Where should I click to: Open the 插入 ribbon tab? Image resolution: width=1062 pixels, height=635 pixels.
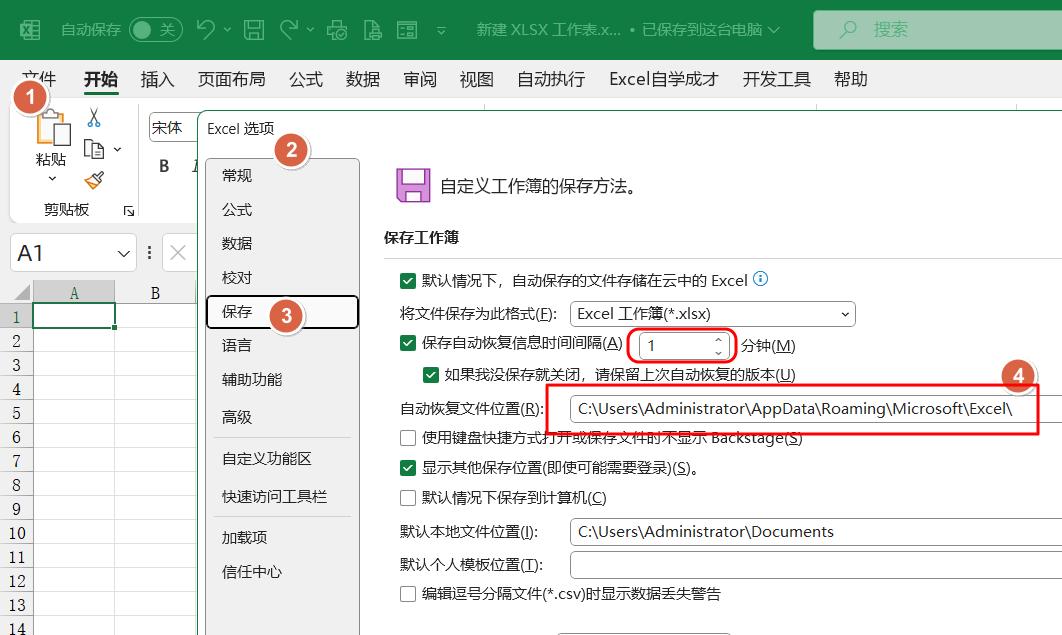[x=157, y=79]
